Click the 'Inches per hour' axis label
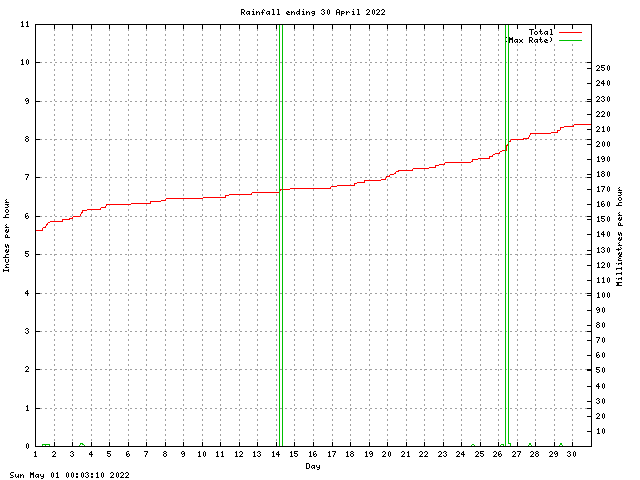Screen dimensions: 640x480 pyautogui.click(x=6, y=236)
